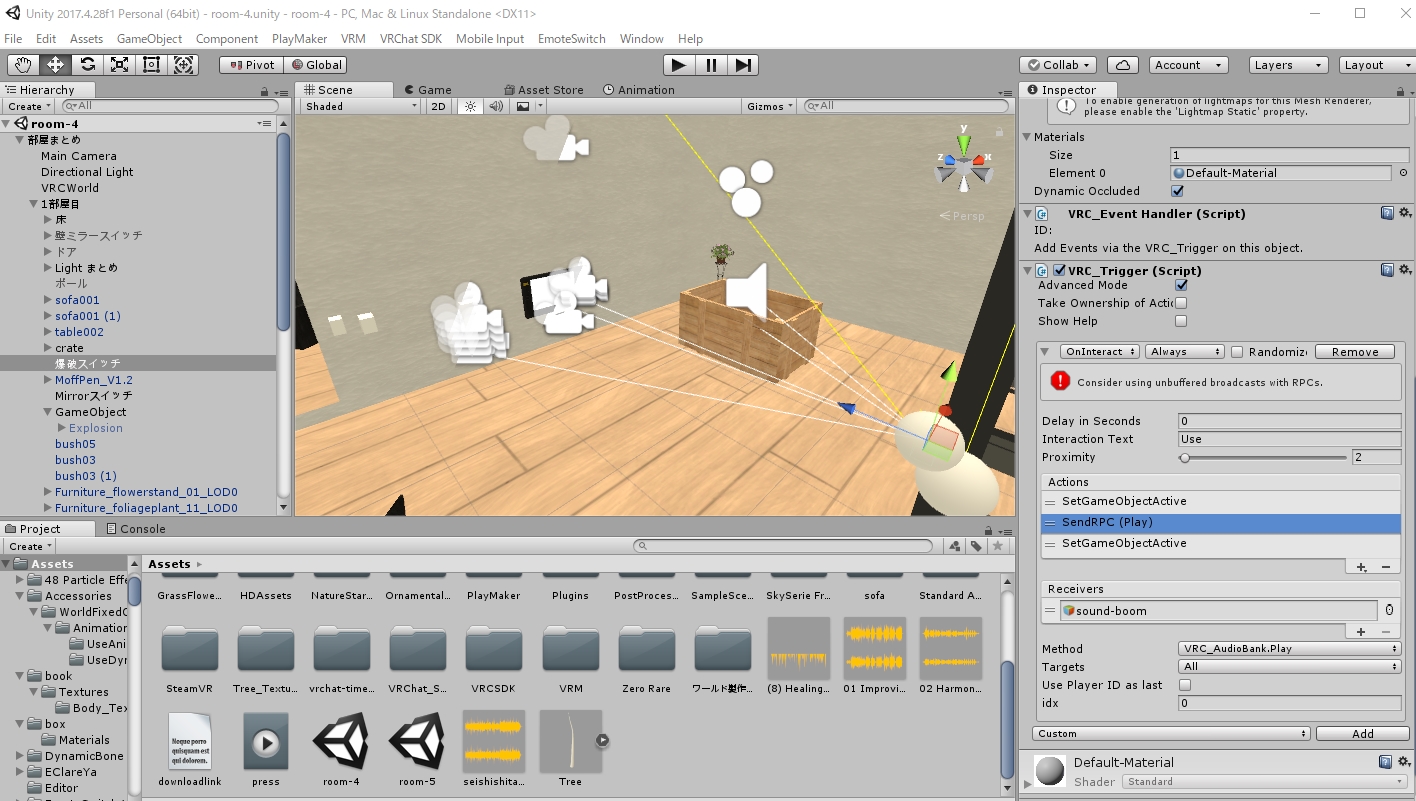1416x801 pixels.
Task: Open VRC_Event Handler settings gear
Action: point(1404,213)
